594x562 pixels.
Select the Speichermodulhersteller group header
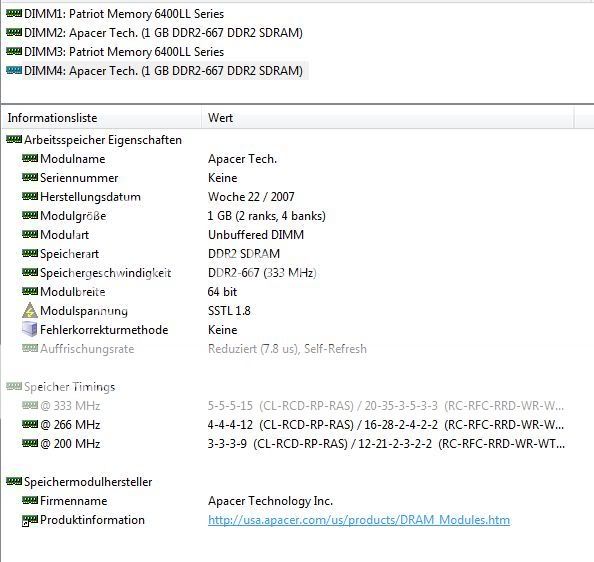79,482
